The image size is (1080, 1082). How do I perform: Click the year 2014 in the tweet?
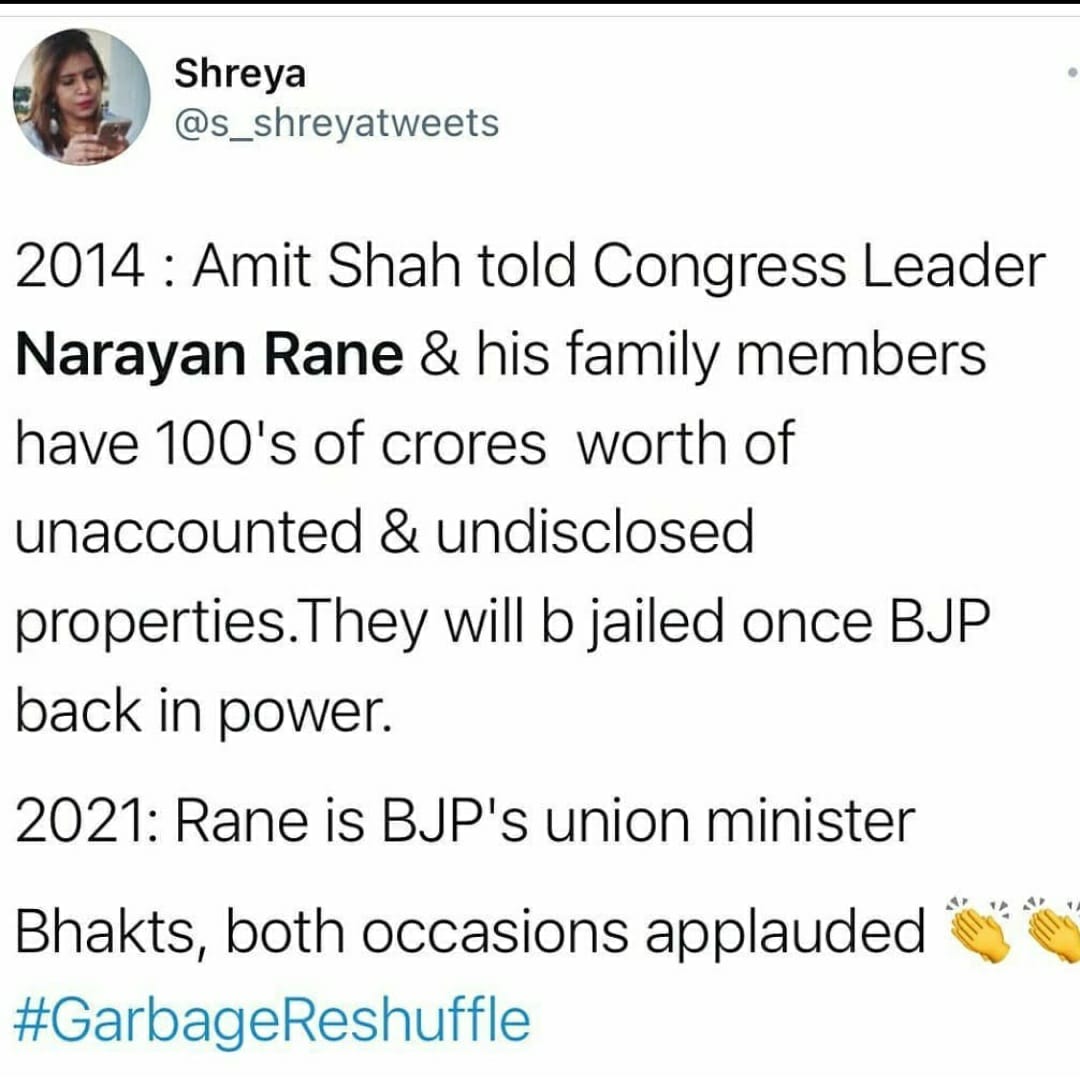point(75,268)
